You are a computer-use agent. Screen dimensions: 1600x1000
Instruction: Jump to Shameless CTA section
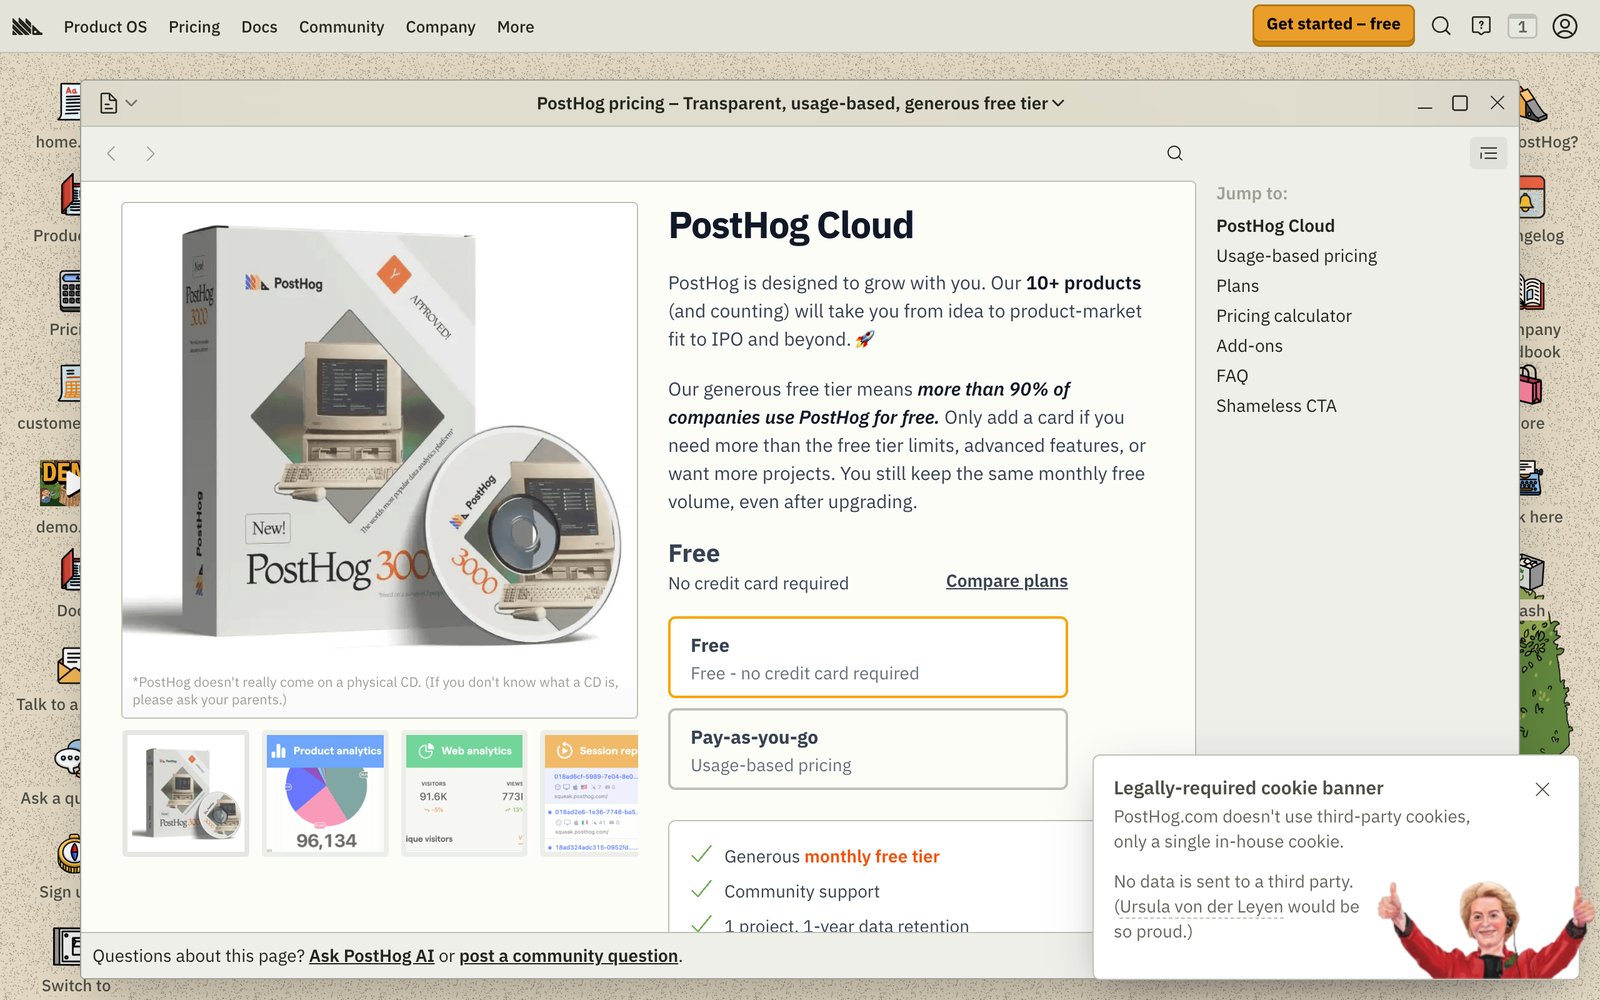click(x=1276, y=406)
